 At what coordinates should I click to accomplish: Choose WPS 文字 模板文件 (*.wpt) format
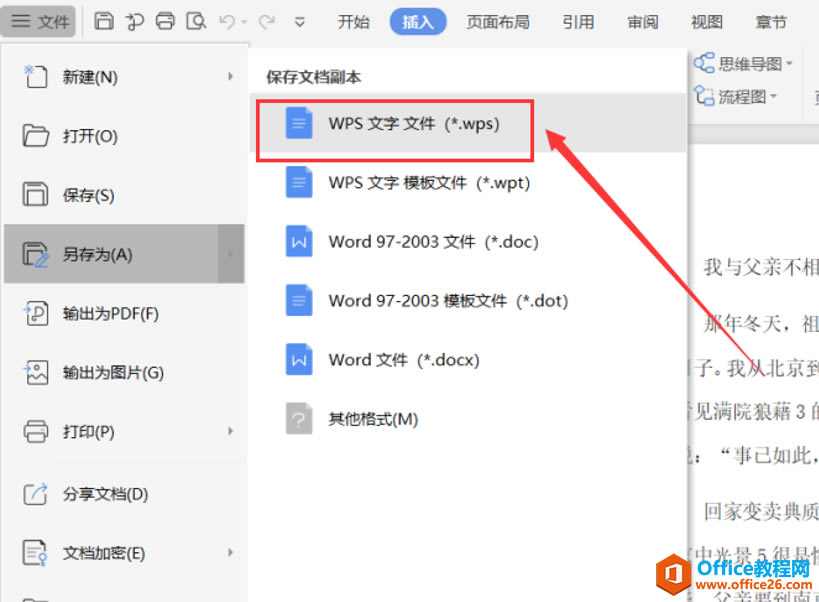[469, 183]
